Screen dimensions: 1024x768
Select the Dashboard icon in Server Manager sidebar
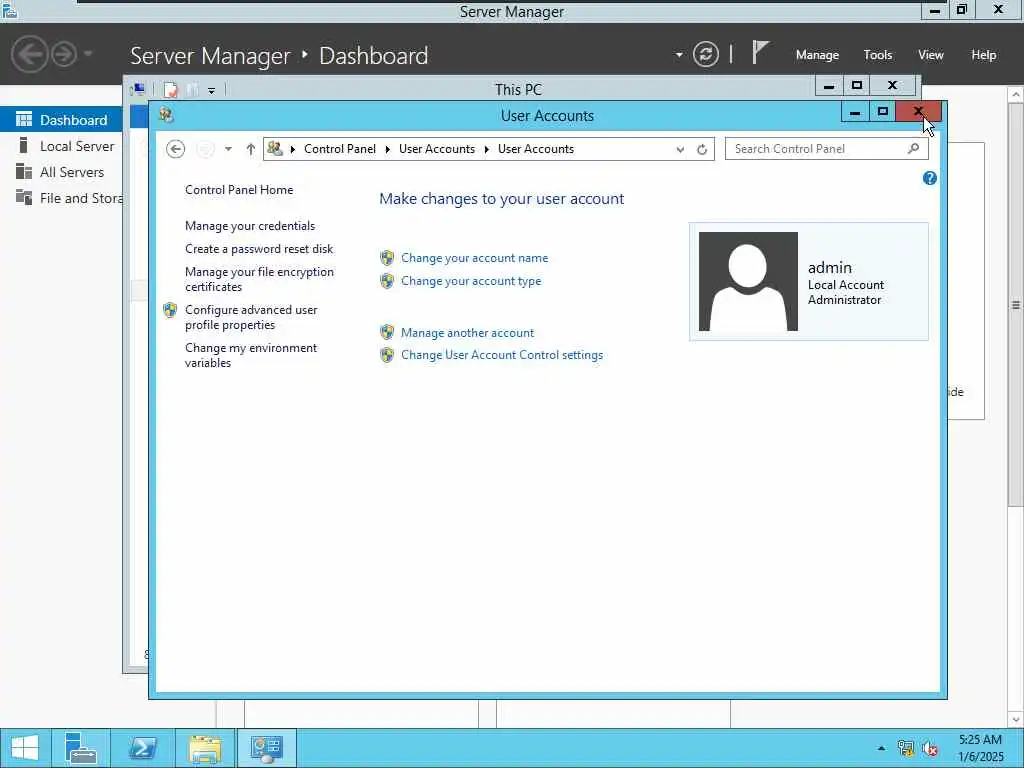coord(24,120)
